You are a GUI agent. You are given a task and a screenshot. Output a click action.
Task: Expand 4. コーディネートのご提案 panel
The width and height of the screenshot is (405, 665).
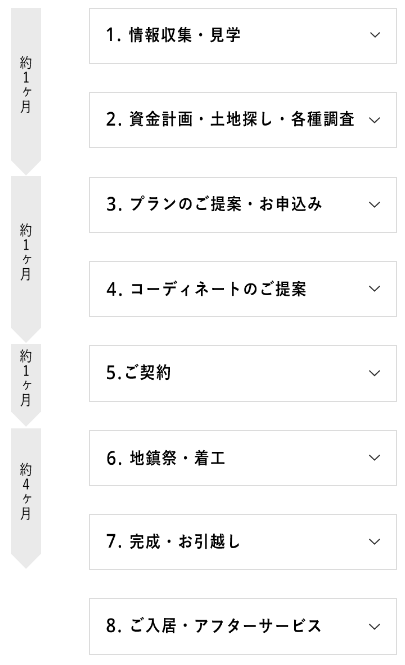point(243,289)
